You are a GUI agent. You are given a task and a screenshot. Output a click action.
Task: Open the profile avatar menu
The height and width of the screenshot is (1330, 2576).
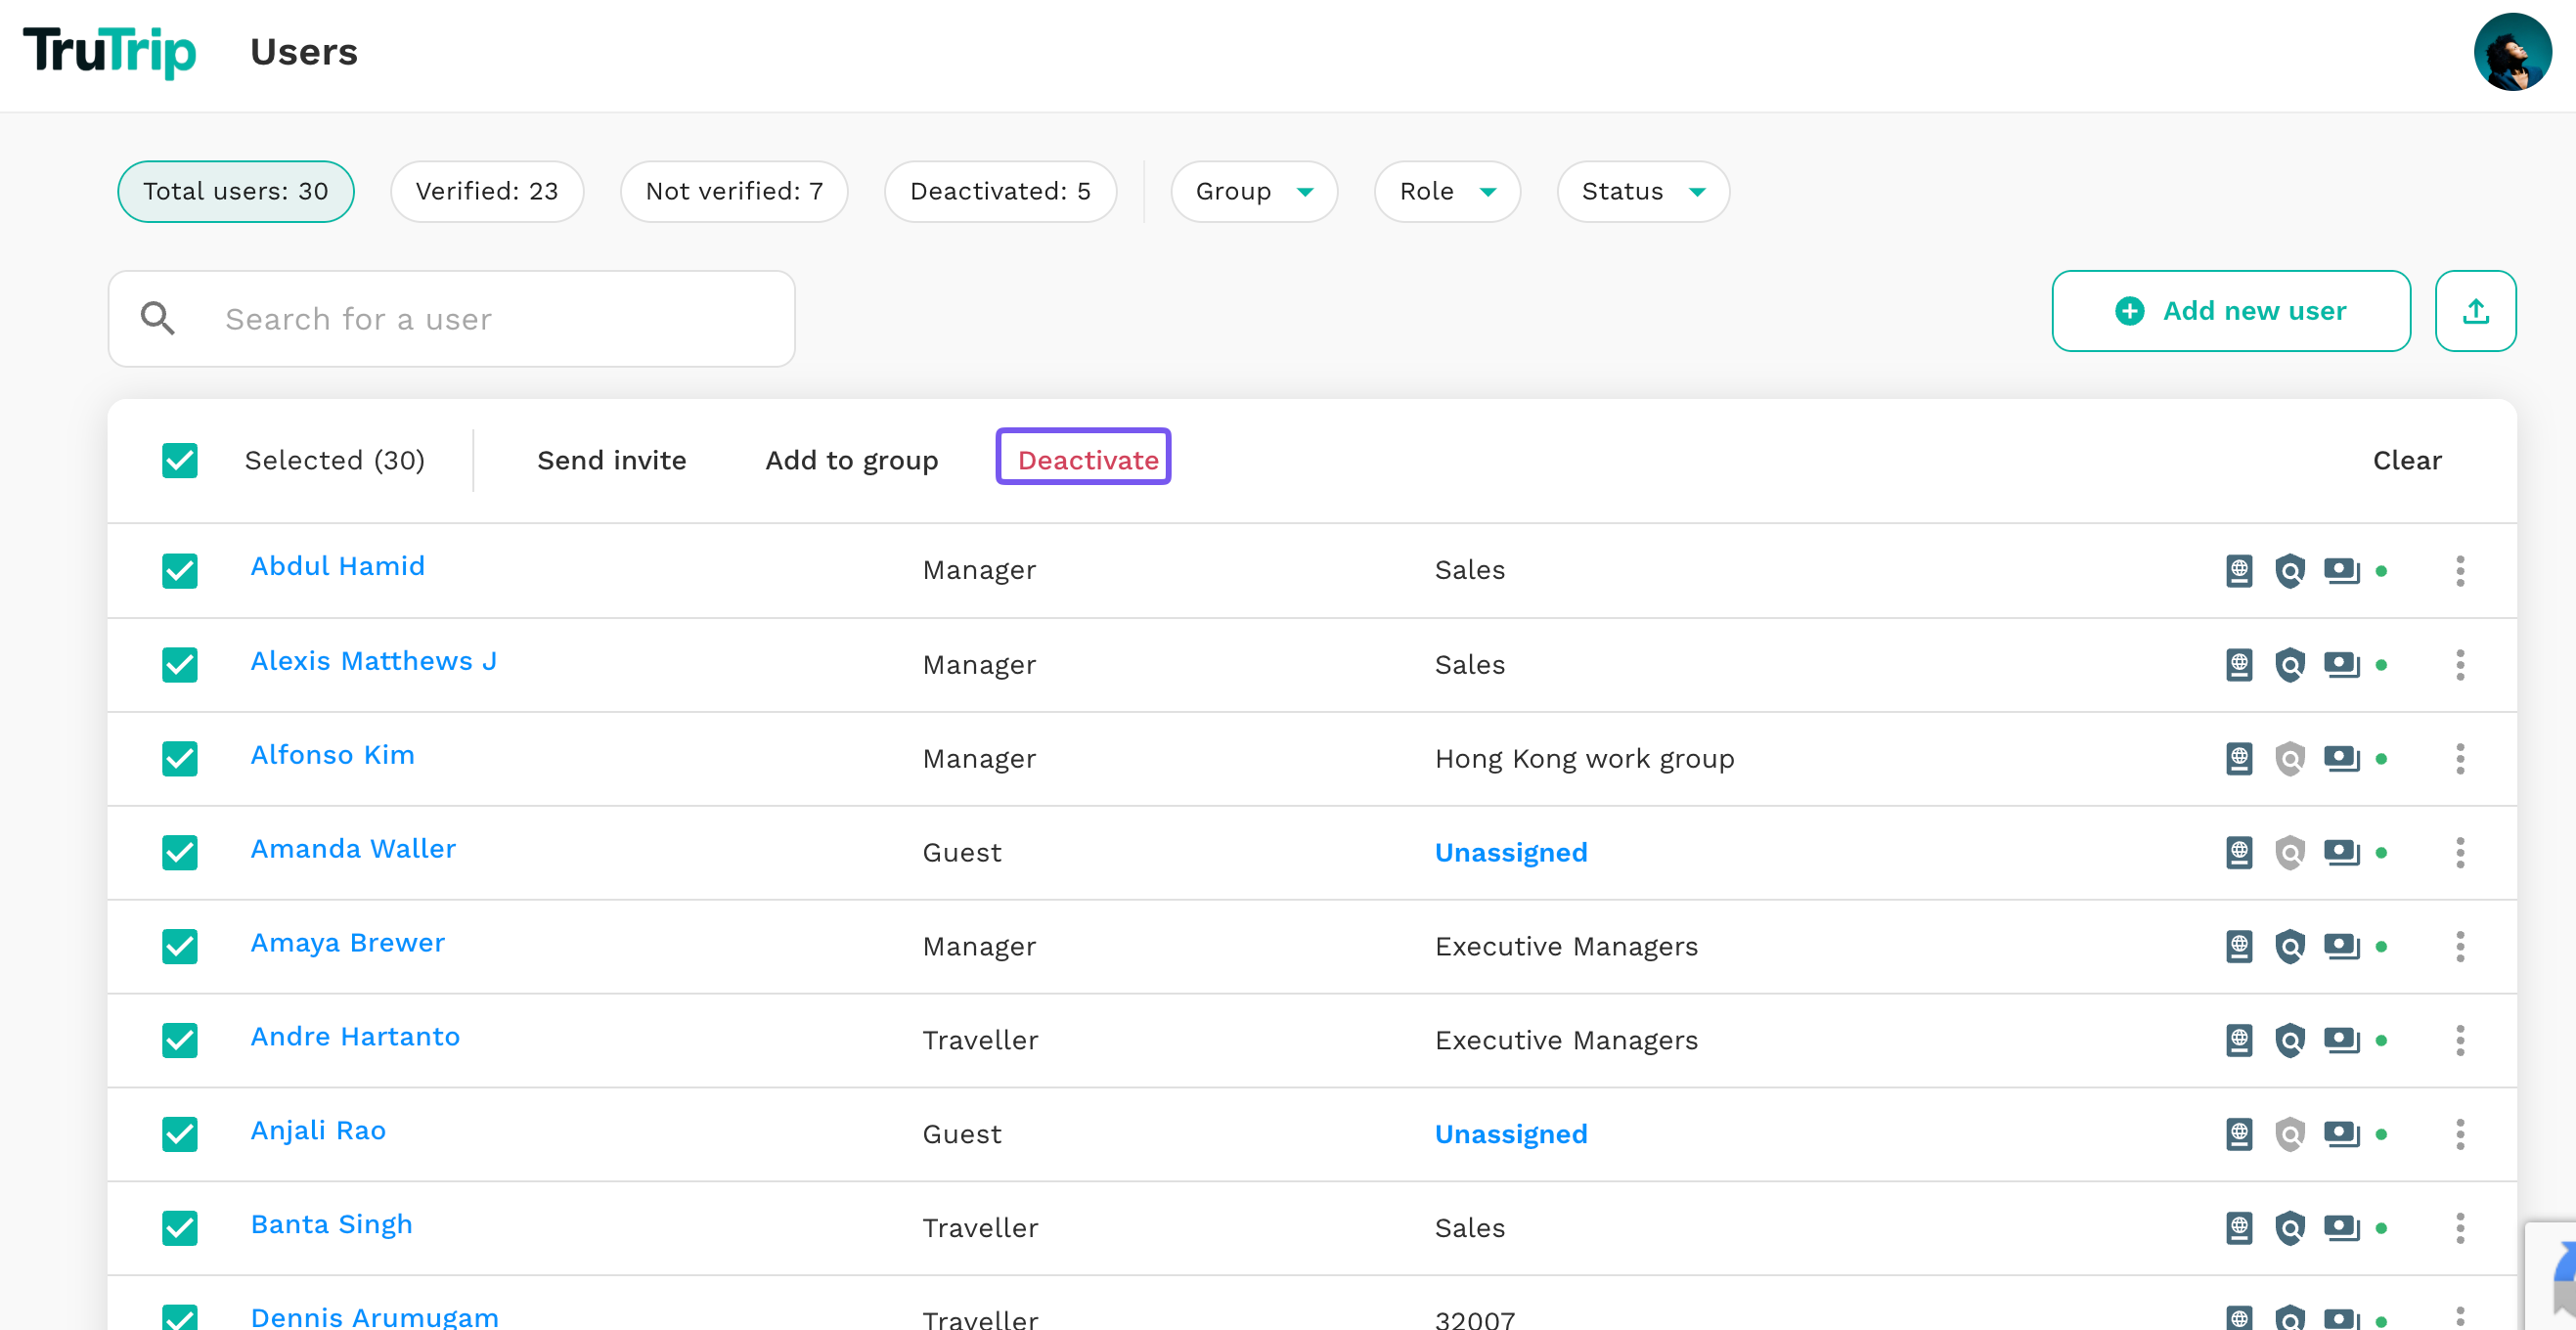2512,52
